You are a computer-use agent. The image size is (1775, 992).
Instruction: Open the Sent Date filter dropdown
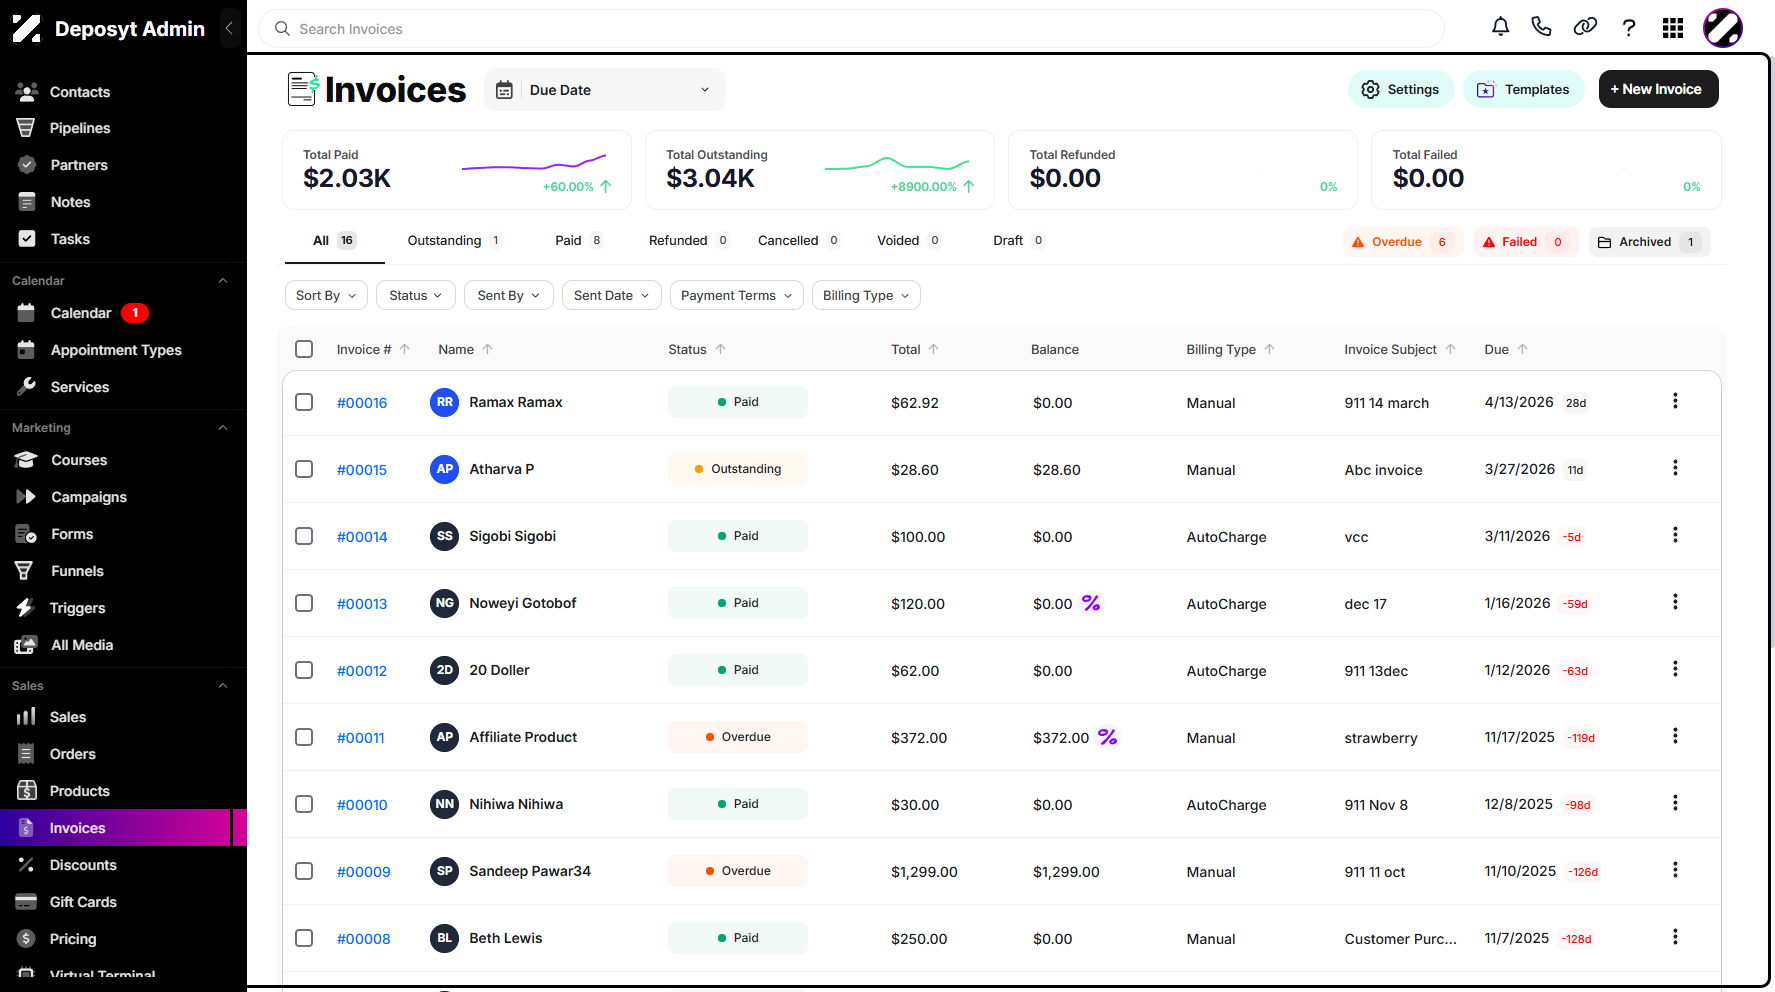(x=611, y=295)
